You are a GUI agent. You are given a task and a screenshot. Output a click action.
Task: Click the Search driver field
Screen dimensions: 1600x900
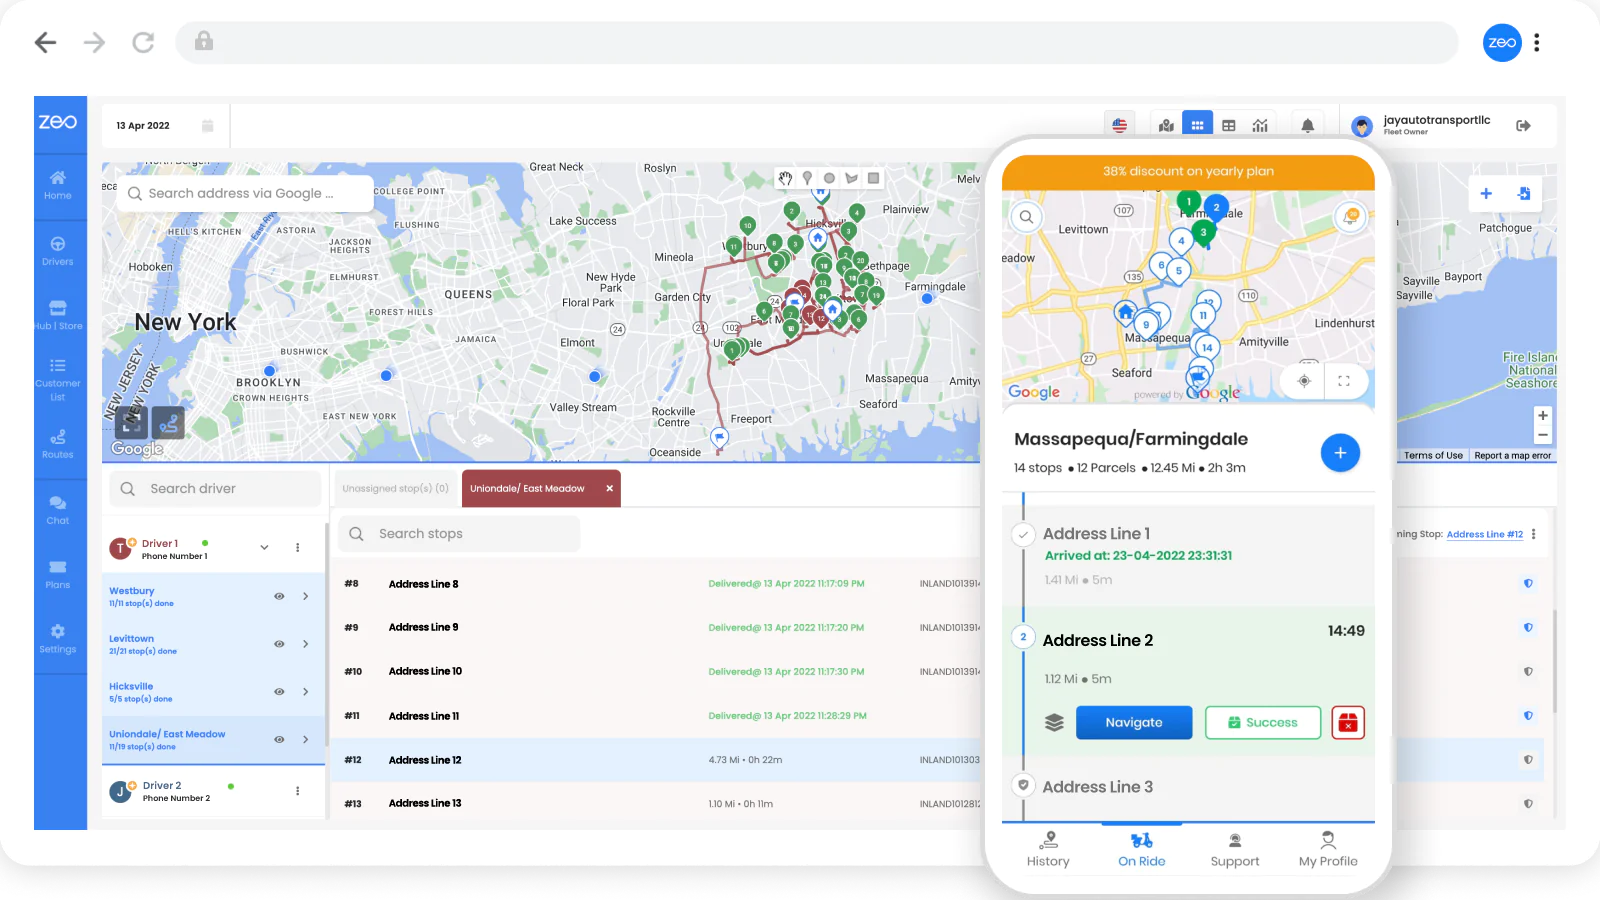pos(215,489)
